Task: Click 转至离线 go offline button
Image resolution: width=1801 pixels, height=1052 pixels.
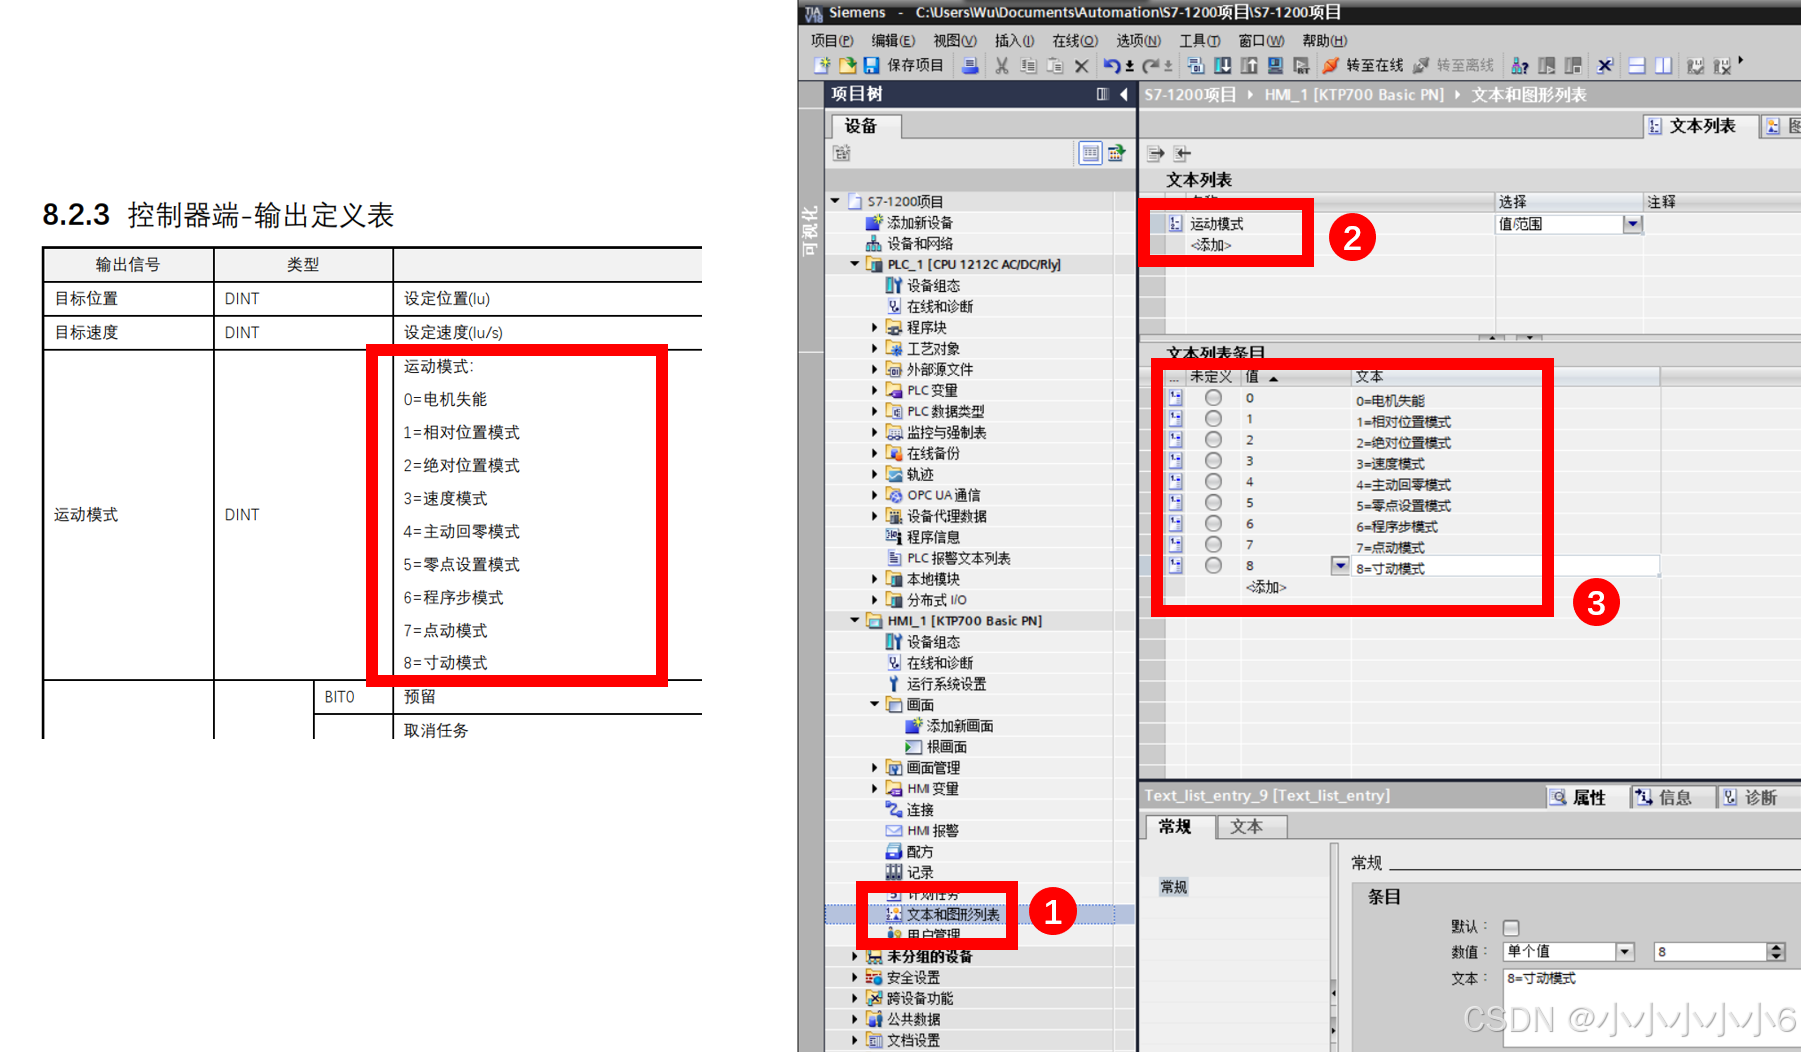Action: tap(1453, 66)
